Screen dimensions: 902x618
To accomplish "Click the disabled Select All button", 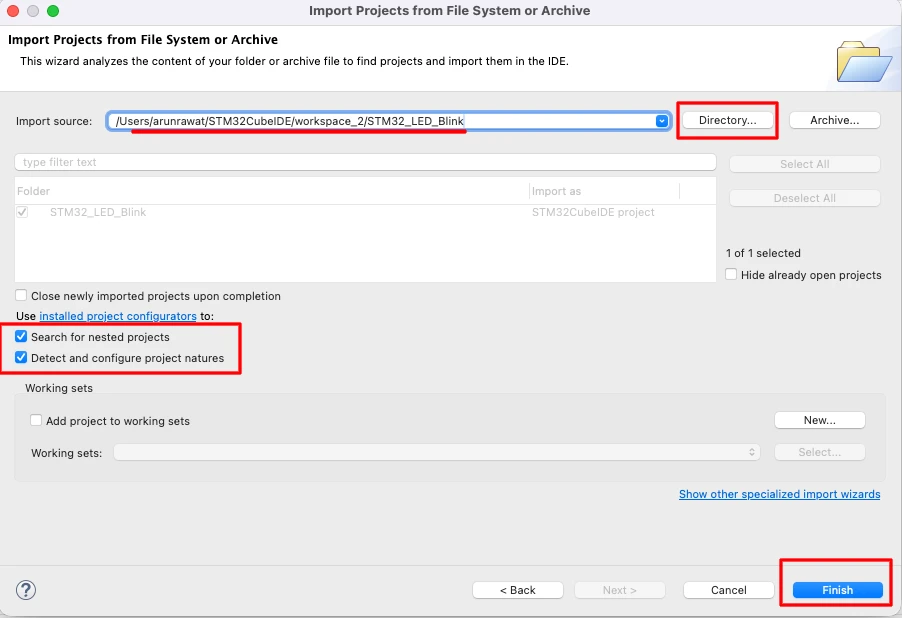I will pos(805,164).
